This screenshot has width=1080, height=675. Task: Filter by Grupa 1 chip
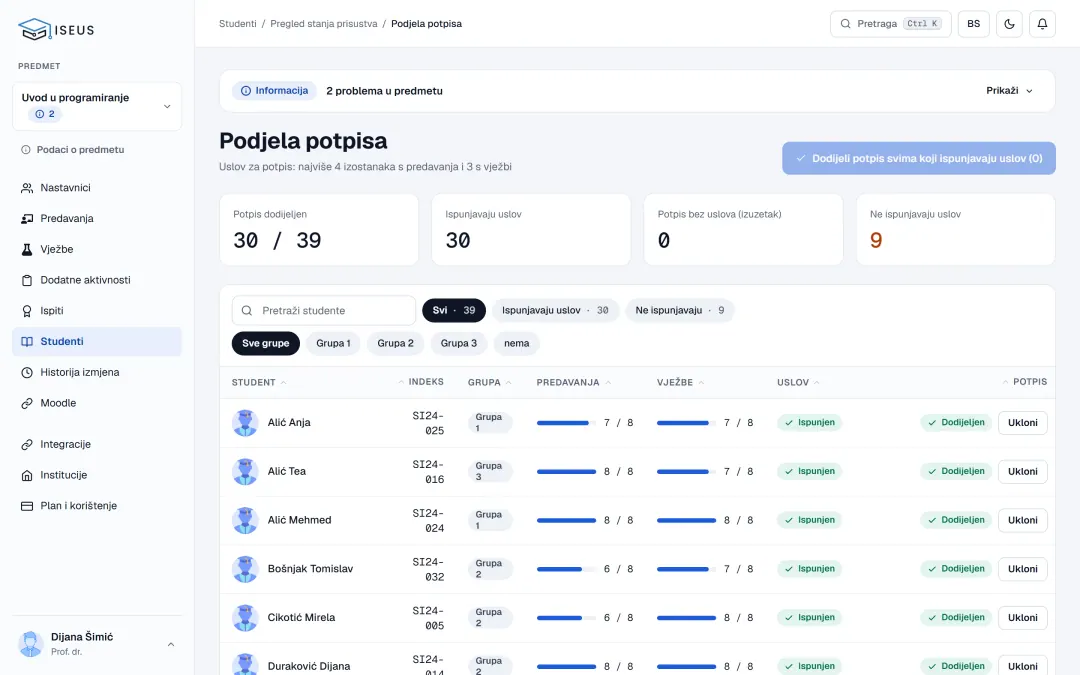333,343
